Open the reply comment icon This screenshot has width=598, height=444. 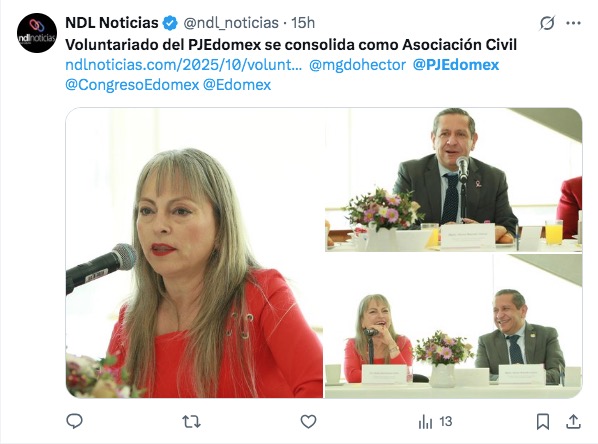point(74,421)
